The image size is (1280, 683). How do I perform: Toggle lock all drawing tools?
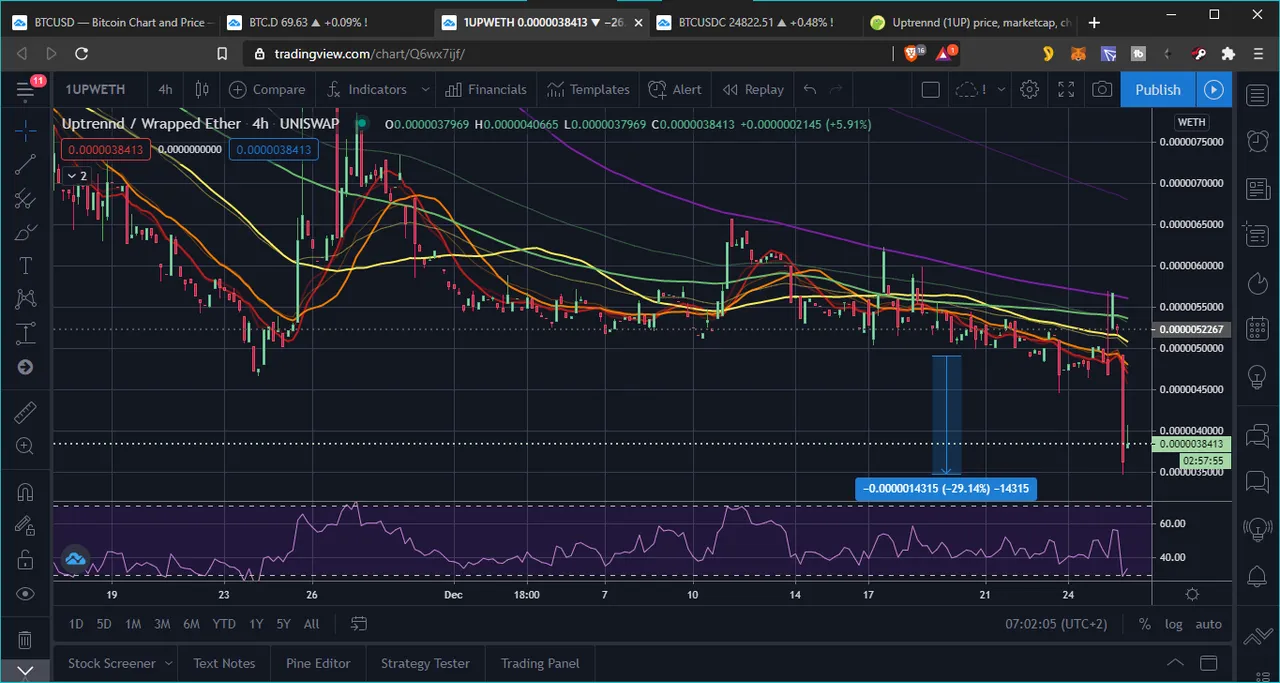click(26, 560)
